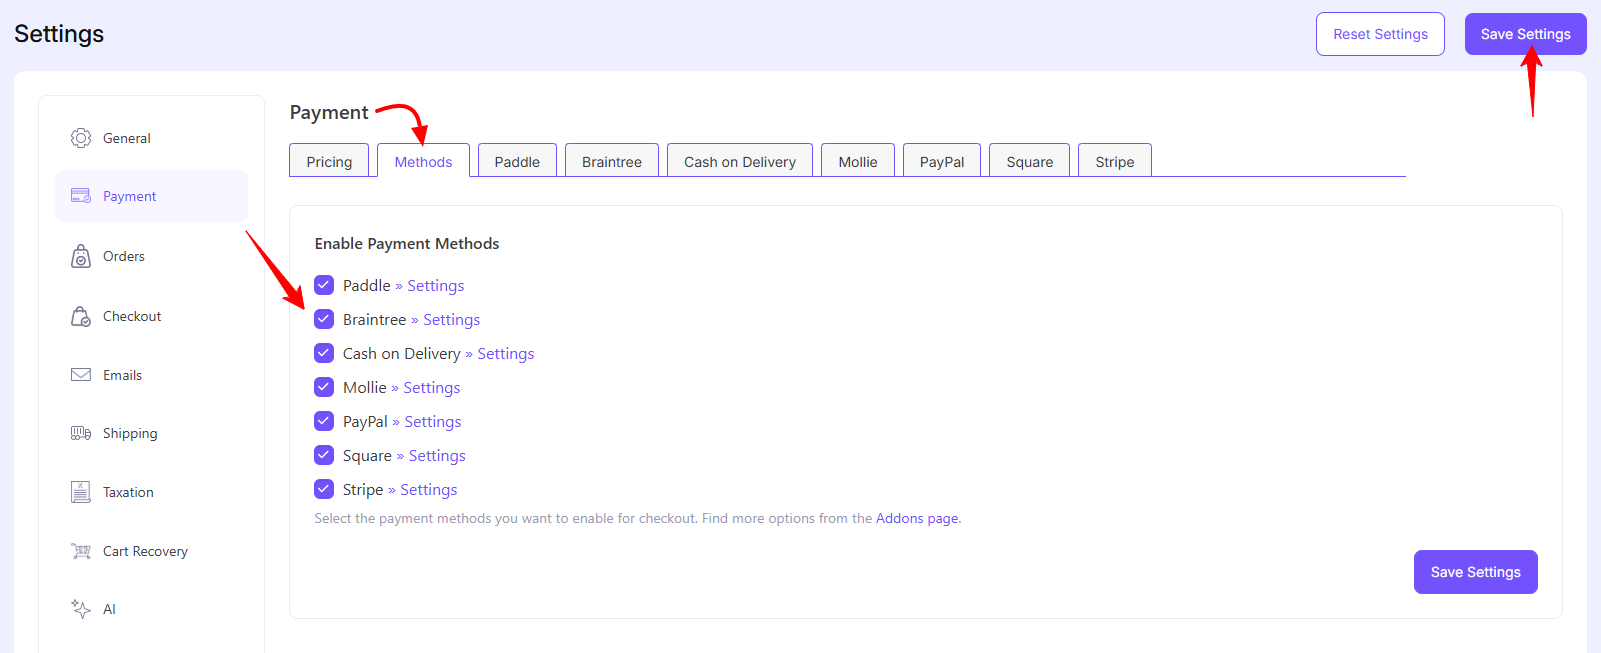Select the Payment card icon in sidebar
Viewport: 1601px width, 653px height.
coord(81,196)
